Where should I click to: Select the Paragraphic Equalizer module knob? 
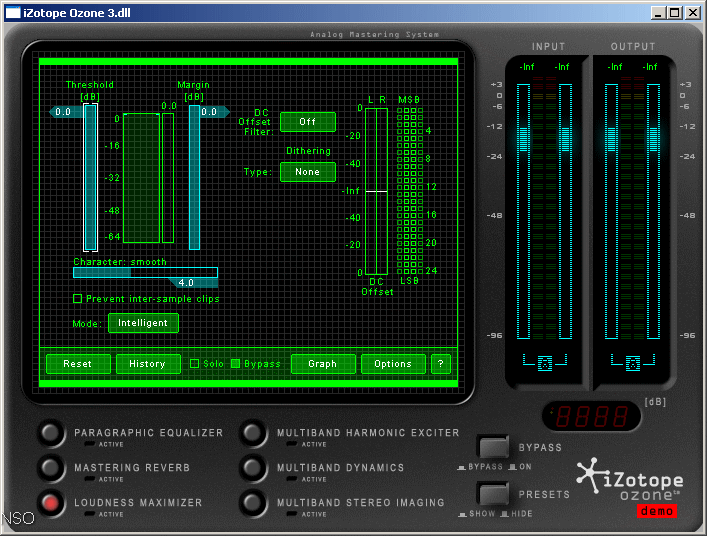coord(51,433)
